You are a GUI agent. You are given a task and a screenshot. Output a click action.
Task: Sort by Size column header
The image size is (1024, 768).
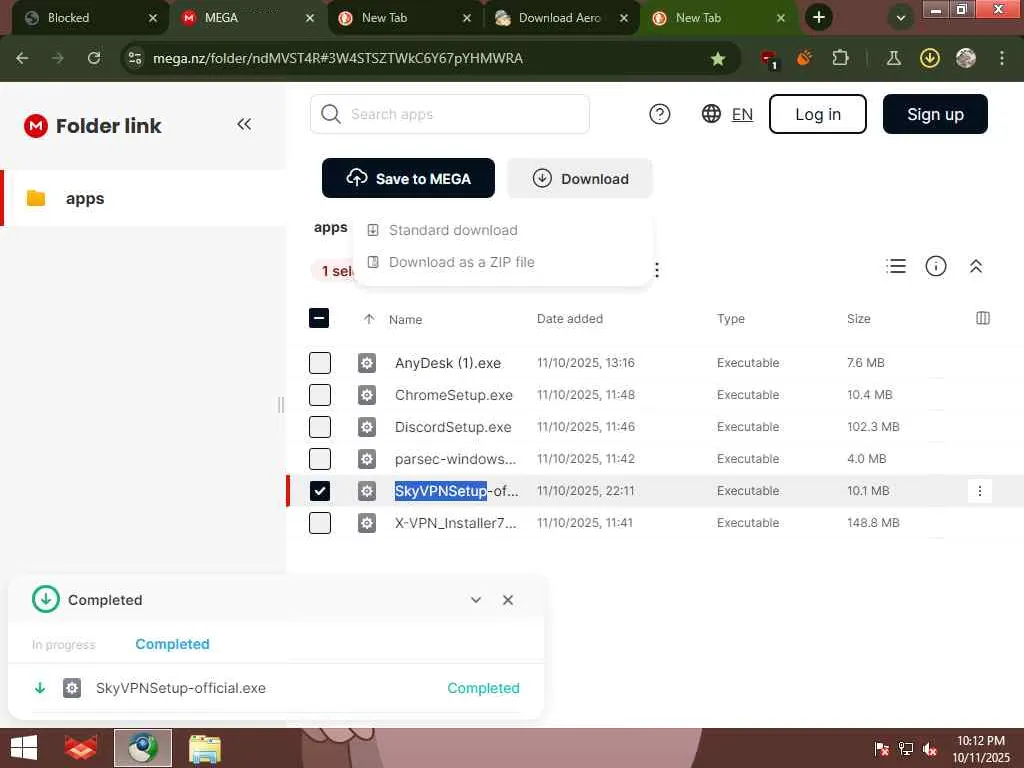click(x=858, y=319)
